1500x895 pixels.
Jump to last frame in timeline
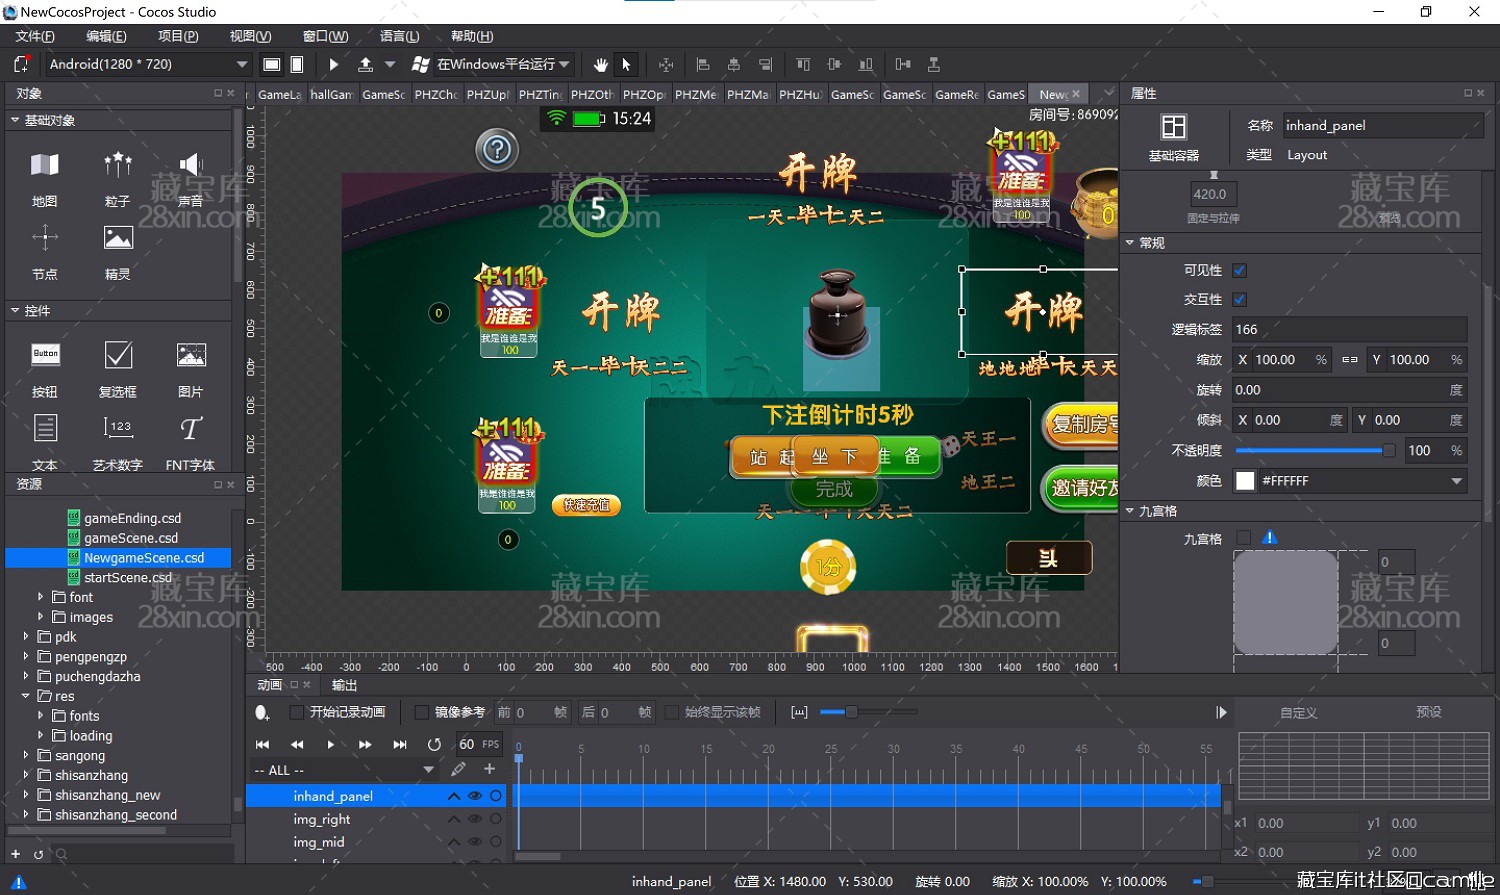click(x=400, y=744)
